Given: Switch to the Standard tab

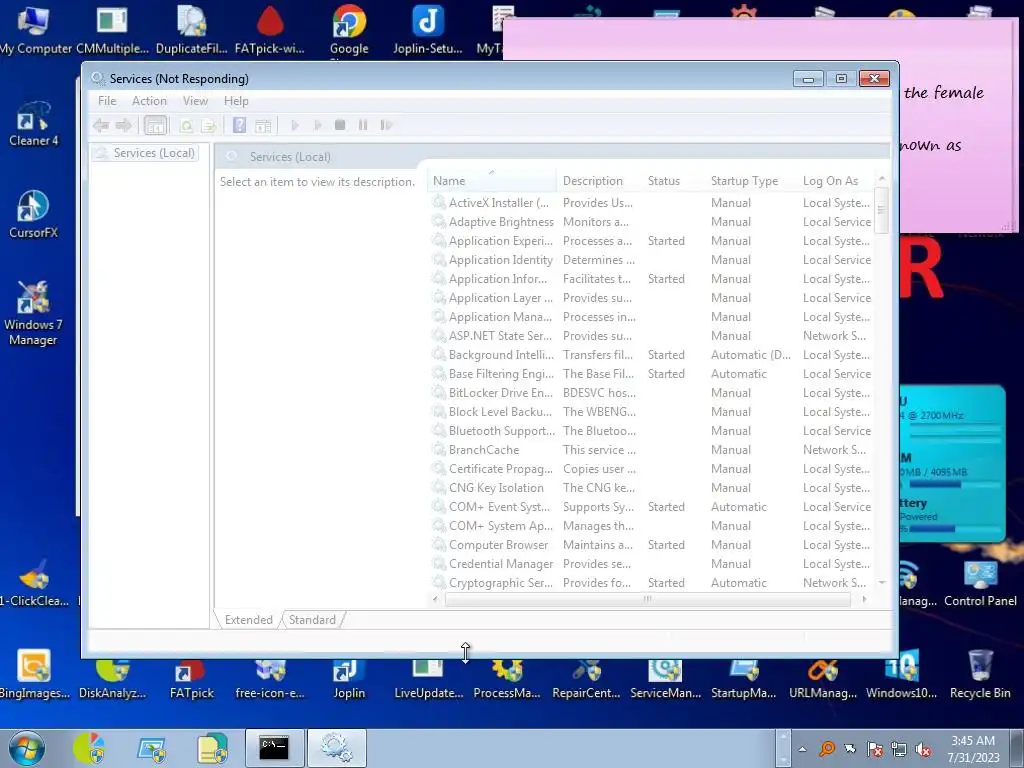Looking at the screenshot, I should (312, 620).
